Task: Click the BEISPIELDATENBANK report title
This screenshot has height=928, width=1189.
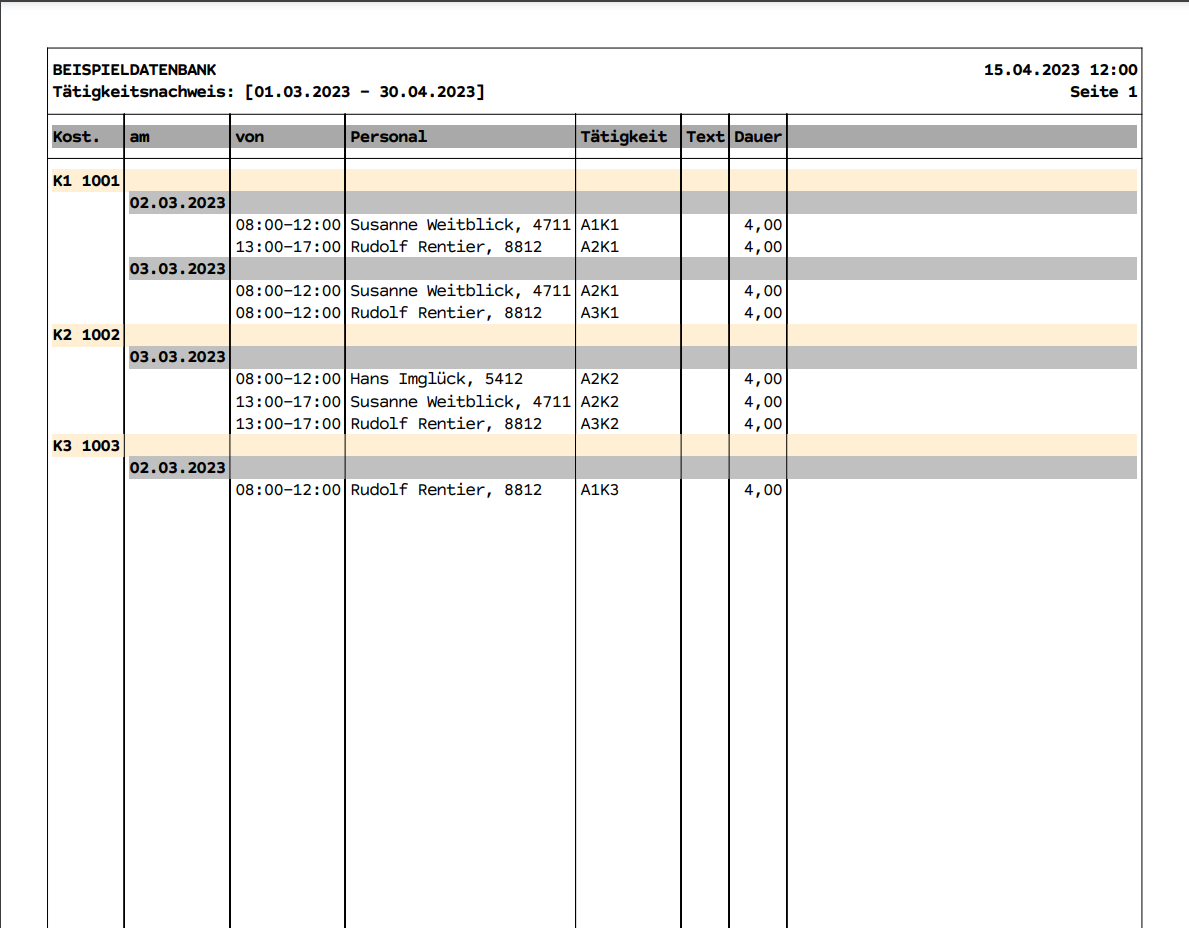Action: 134,70
